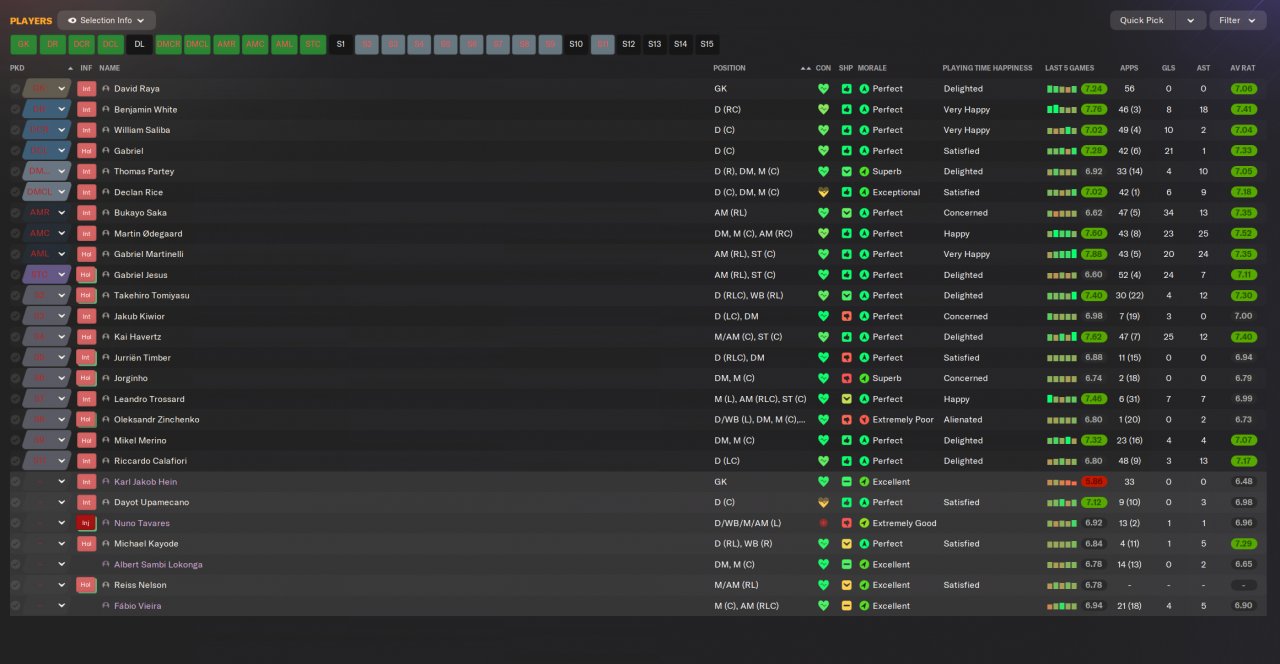Toggle selection circle for Kai Havertz
Screen dimensions: 1280x664
tap(15, 337)
